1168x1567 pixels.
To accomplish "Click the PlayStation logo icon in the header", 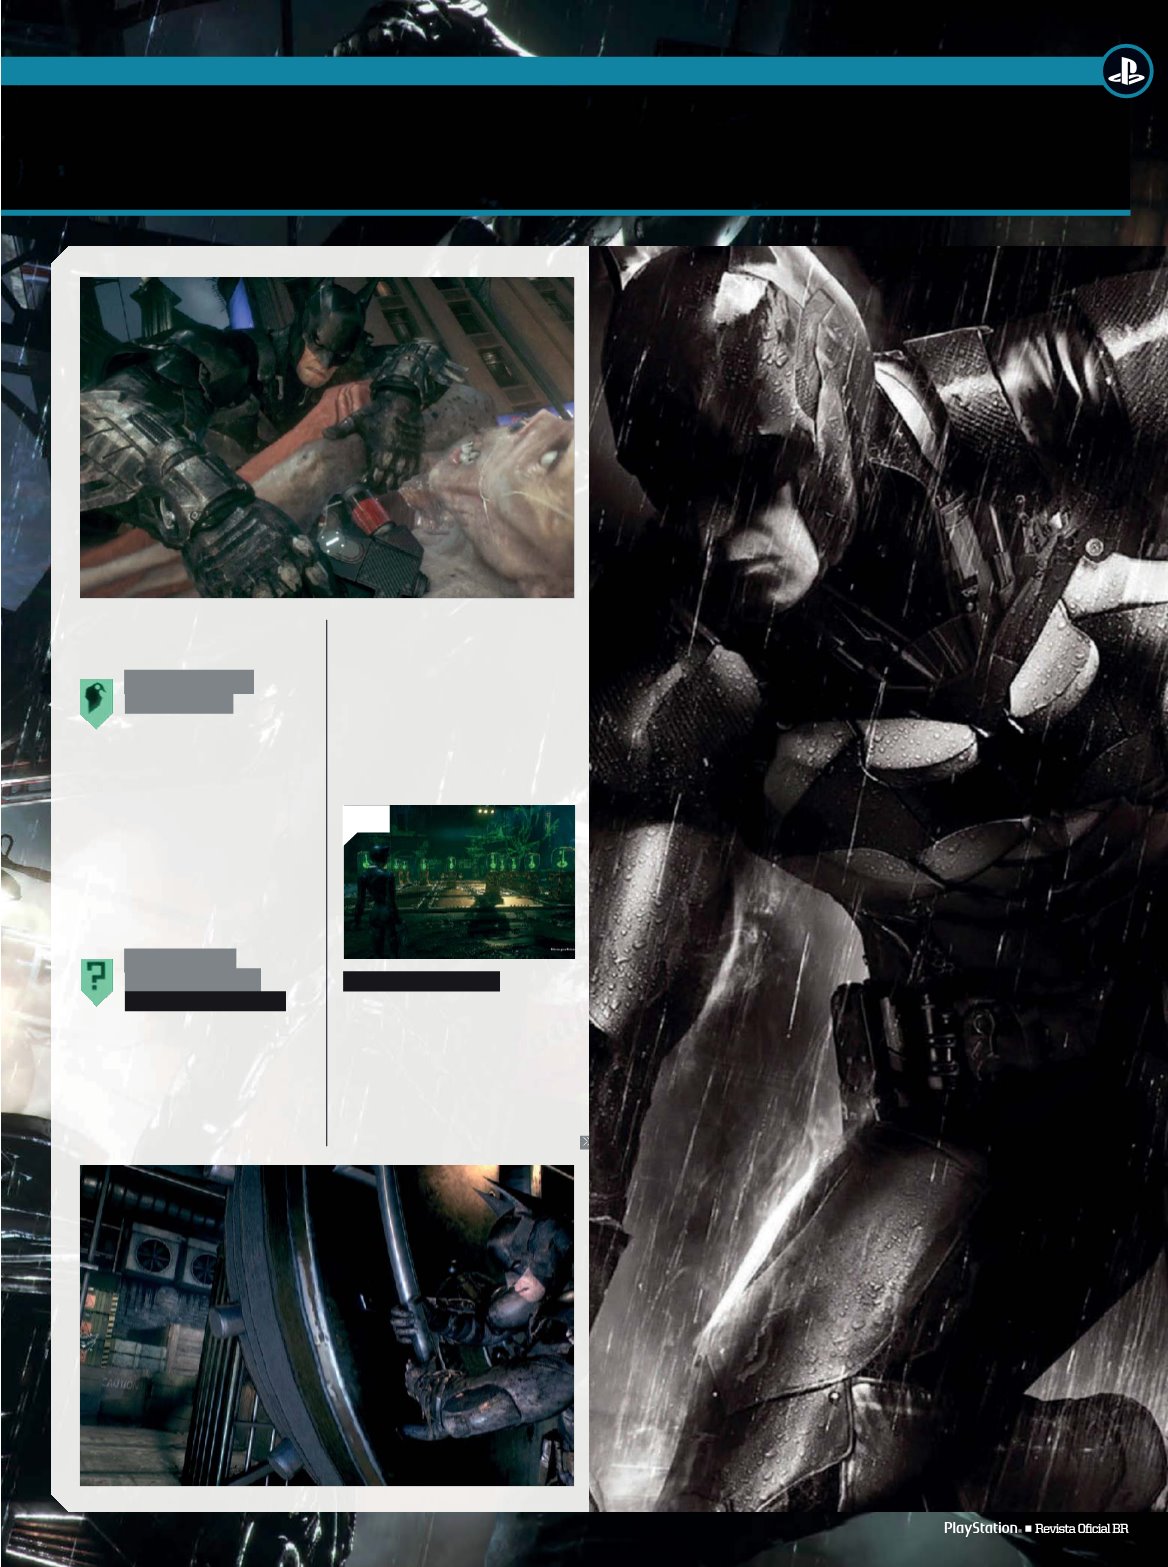I will pos(1125,72).
